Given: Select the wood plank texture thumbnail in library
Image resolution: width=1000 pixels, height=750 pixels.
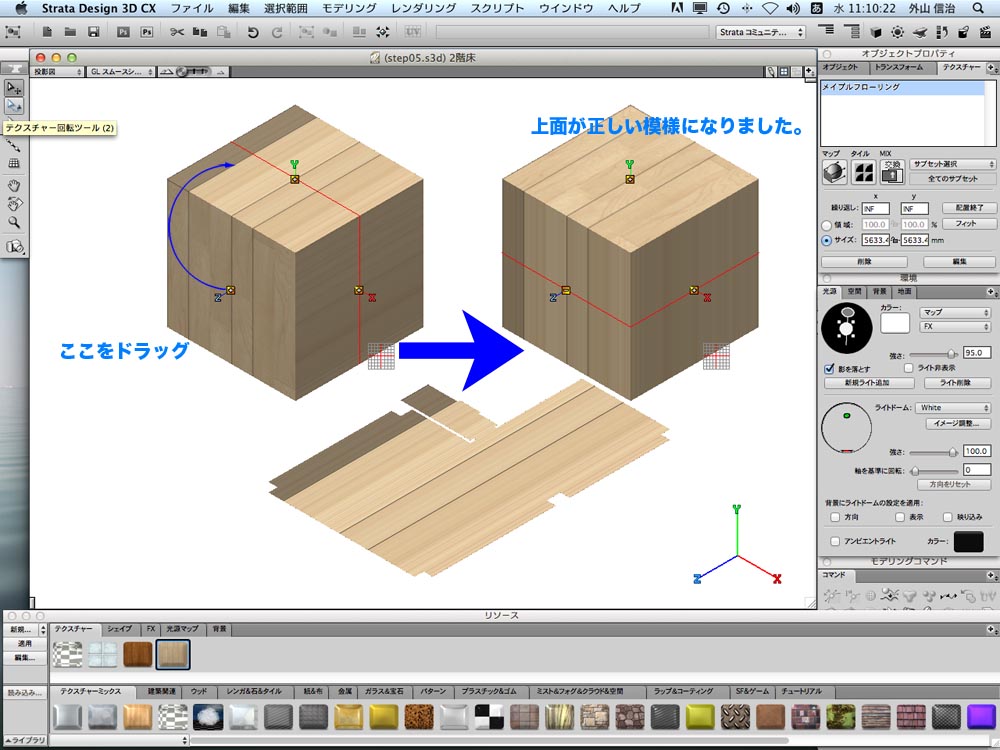Looking at the screenshot, I should [x=138, y=717].
